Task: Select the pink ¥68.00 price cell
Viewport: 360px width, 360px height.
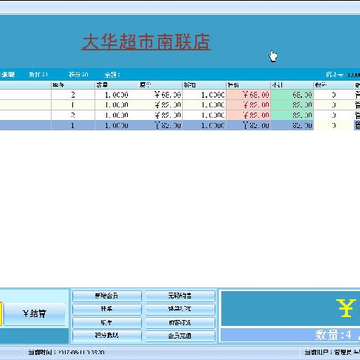Action: click(248, 95)
